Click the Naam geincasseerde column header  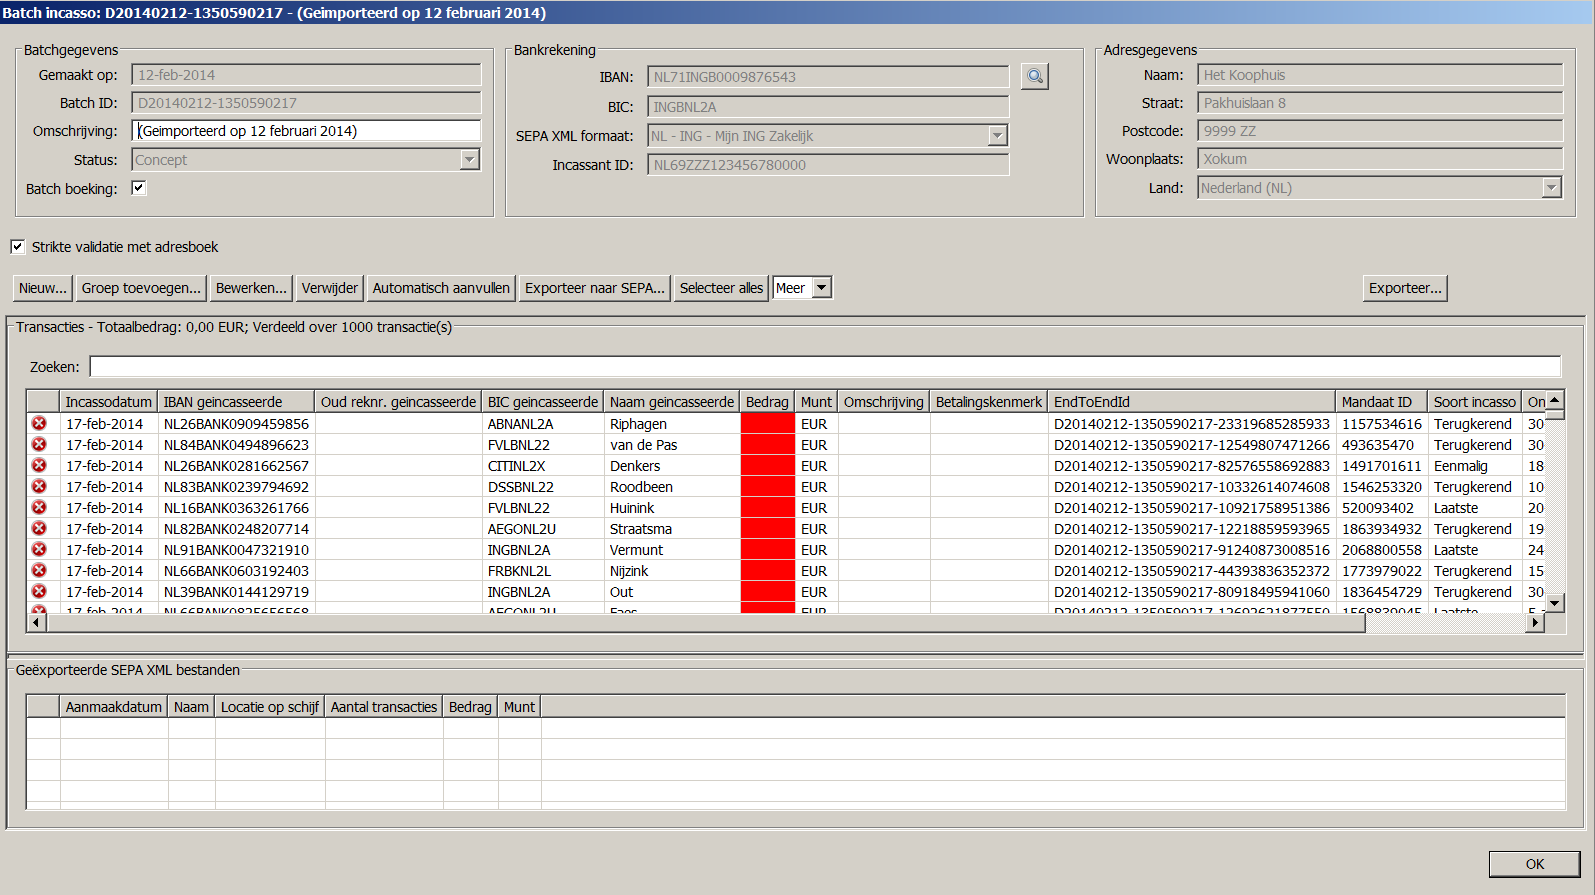[x=671, y=402]
